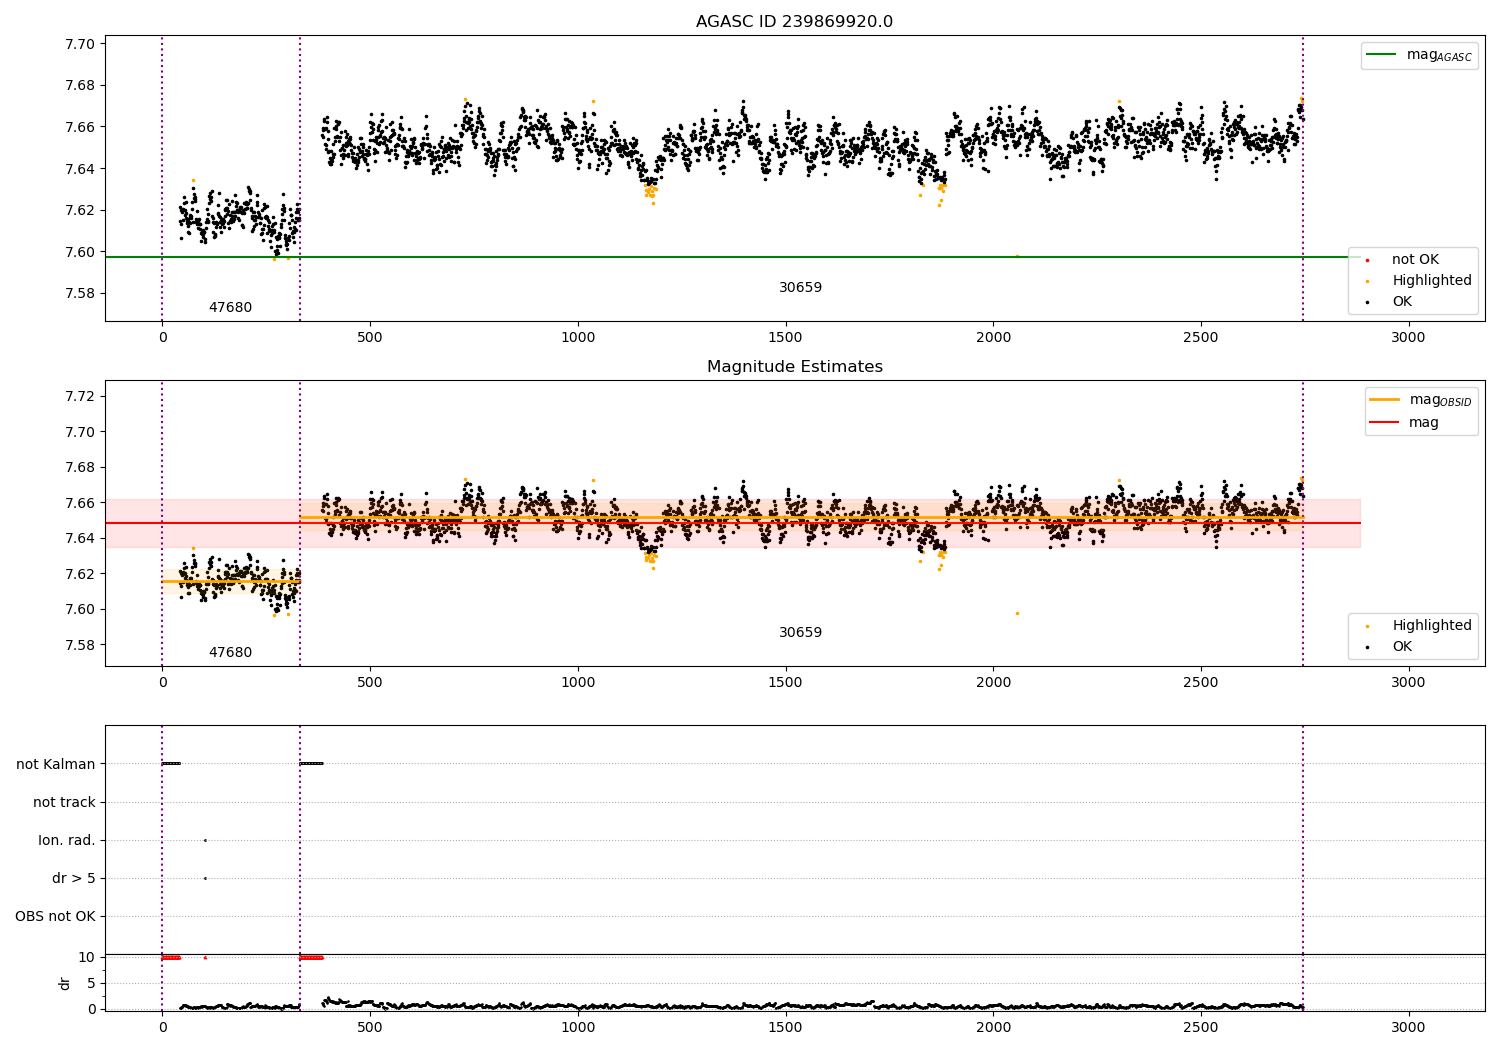Click '1500' x-tick under top plot
This screenshot has width=1500, height=1050.
[785, 337]
